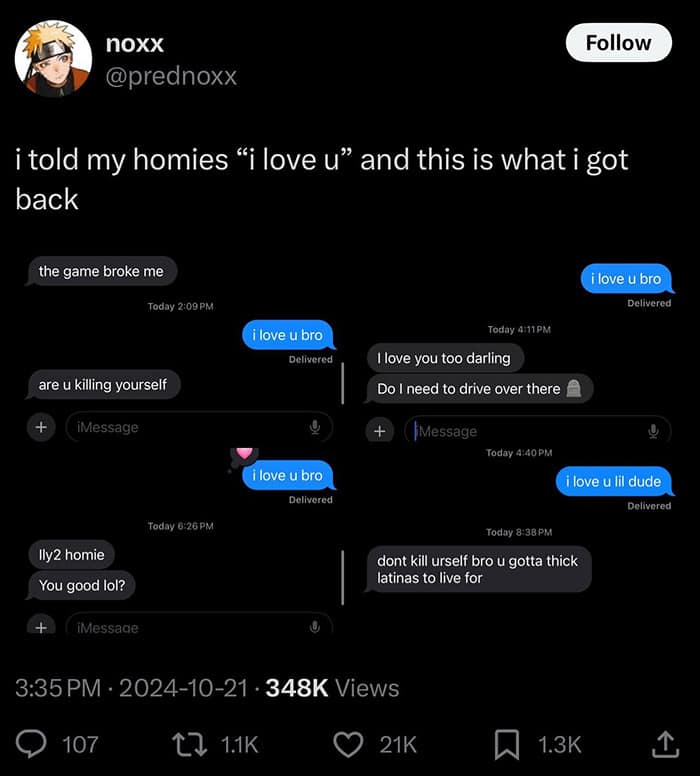The width and height of the screenshot is (700, 776).
Task: Tap the 'are u killing yourself' message bubble
Action: tap(103, 385)
